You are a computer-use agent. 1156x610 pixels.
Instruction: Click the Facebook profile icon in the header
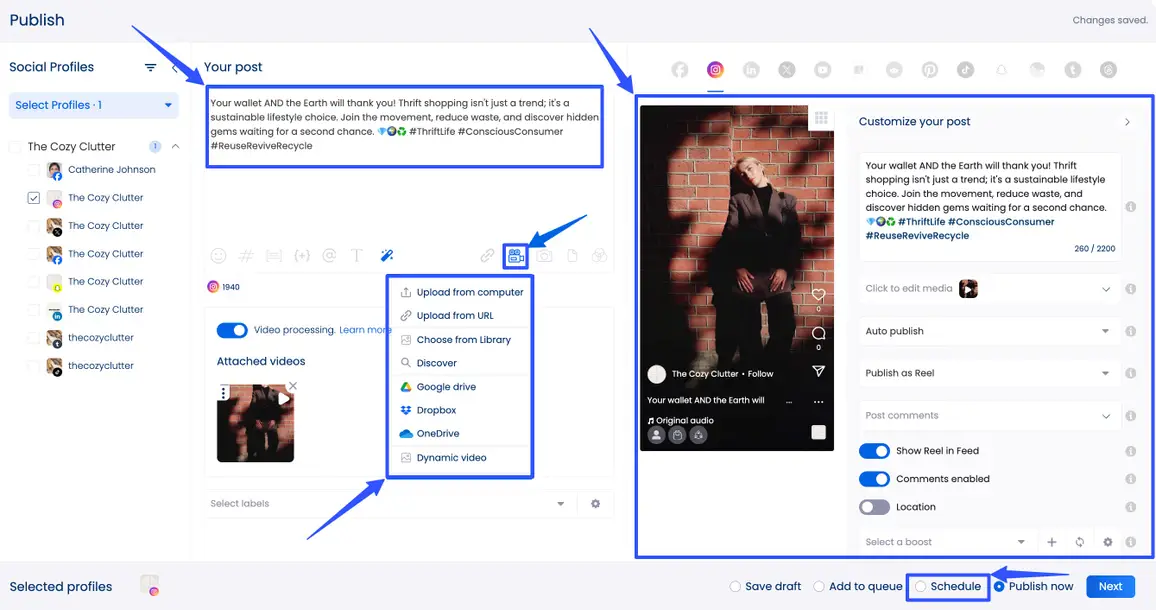click(680, 70)
